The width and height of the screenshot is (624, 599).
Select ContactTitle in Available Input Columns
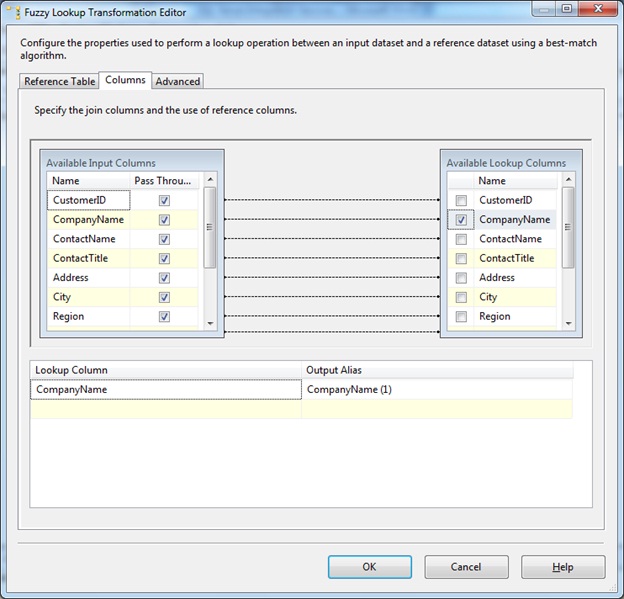[x=88, y=258]
